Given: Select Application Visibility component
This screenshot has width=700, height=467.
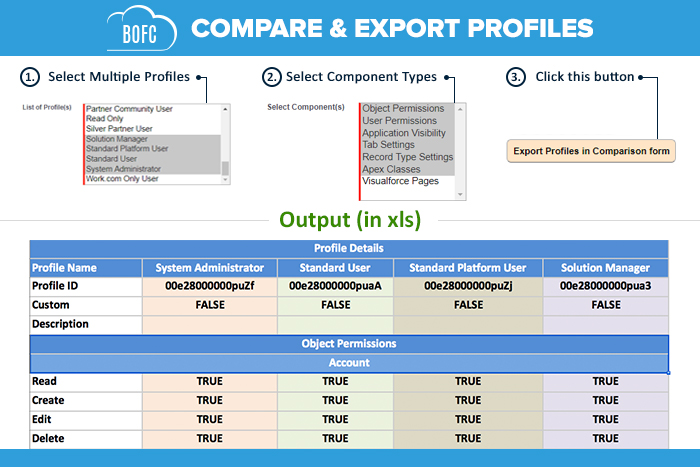Looking at the screenshot, I should (x=408, y=133).
